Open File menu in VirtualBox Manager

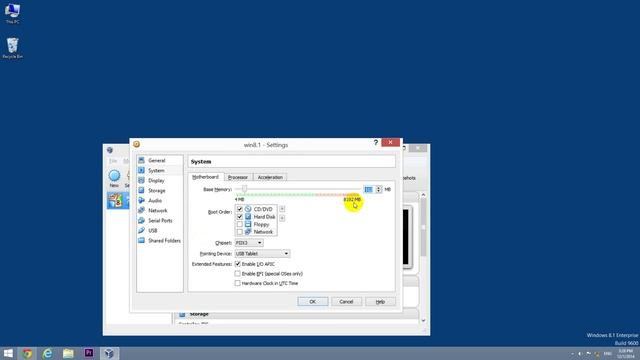113,161
